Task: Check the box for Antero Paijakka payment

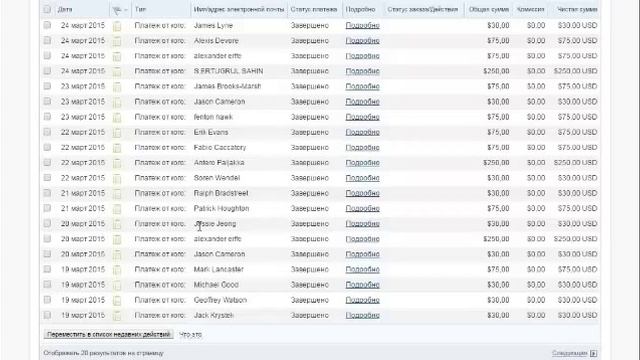Action: click(x=47, y=162)
